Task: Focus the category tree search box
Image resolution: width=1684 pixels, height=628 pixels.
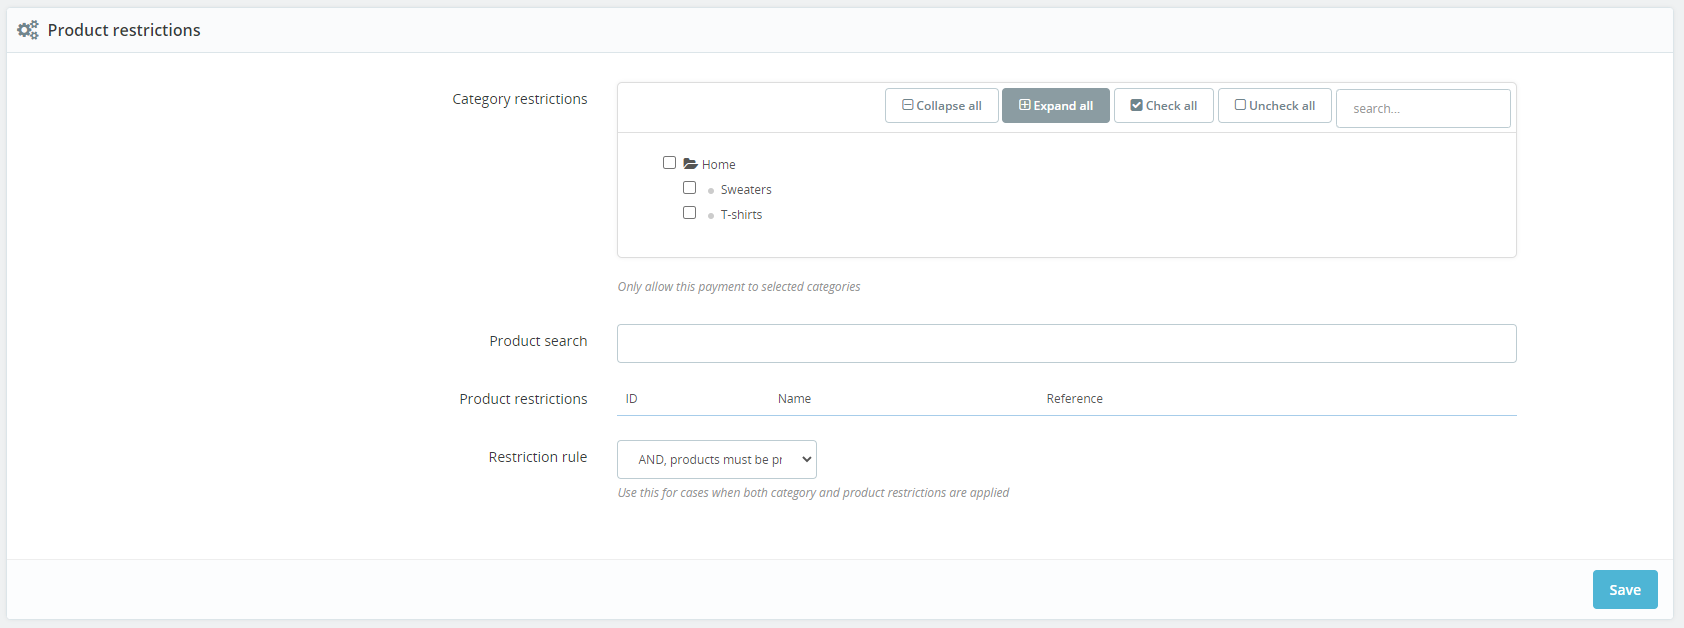Action: 1422,108
